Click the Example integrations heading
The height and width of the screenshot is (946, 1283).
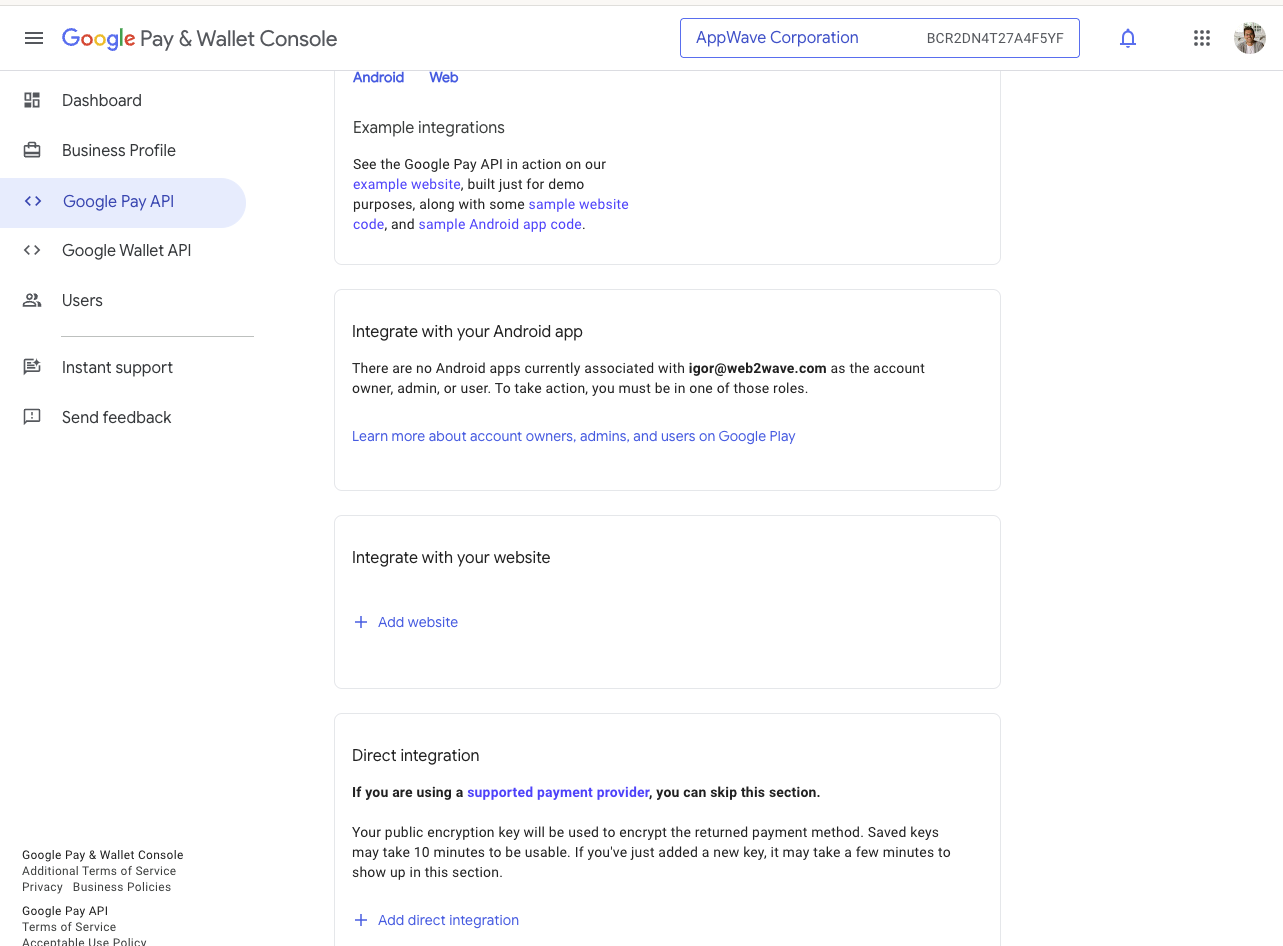429,128
